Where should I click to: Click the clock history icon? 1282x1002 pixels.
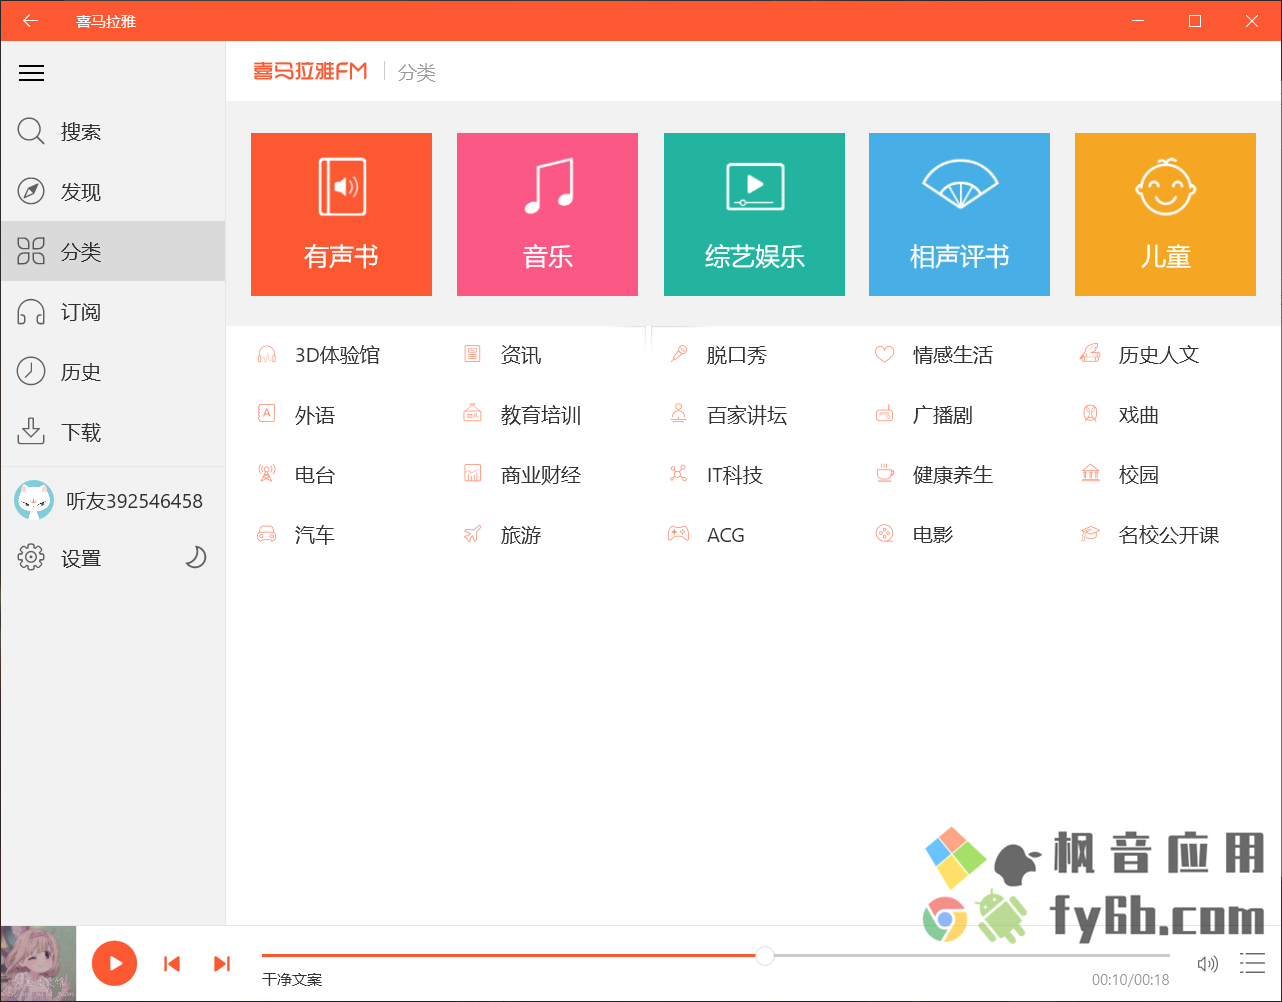[32, 372]
